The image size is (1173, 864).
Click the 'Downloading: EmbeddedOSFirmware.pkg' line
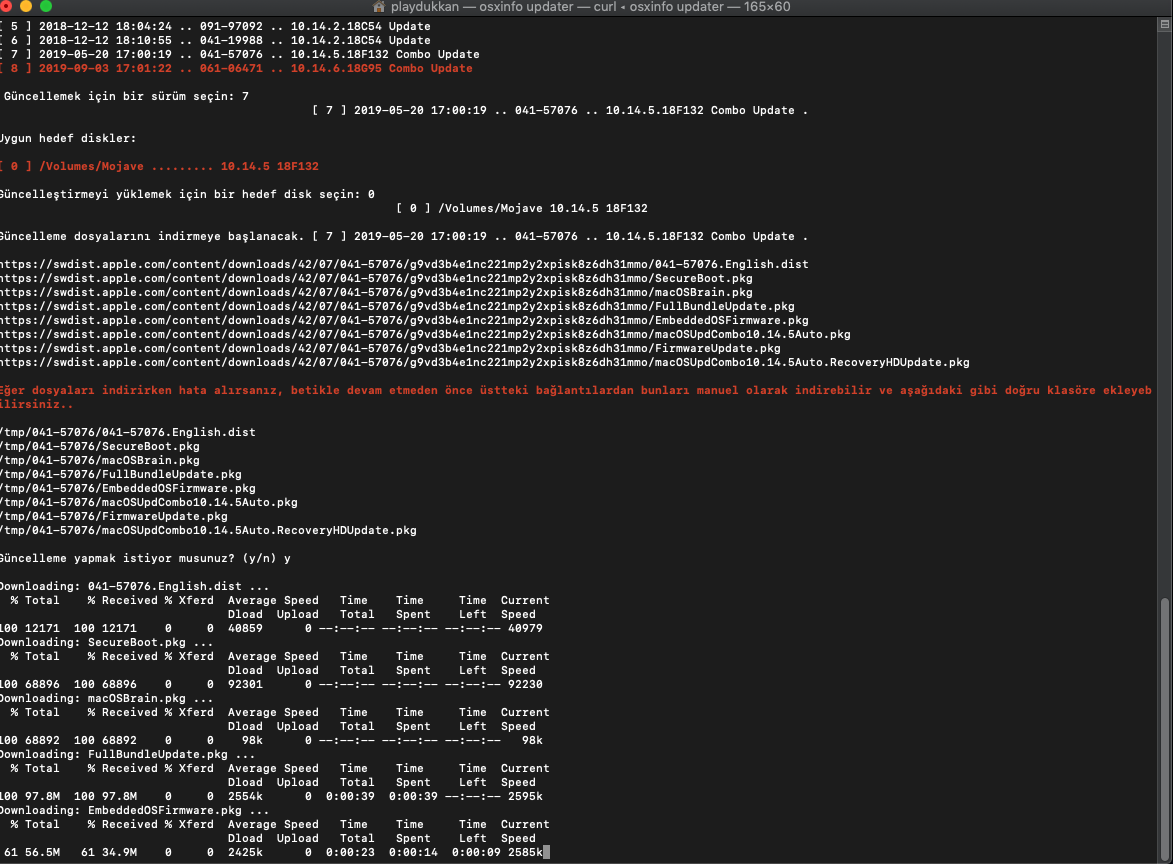[x=135, y=810]
